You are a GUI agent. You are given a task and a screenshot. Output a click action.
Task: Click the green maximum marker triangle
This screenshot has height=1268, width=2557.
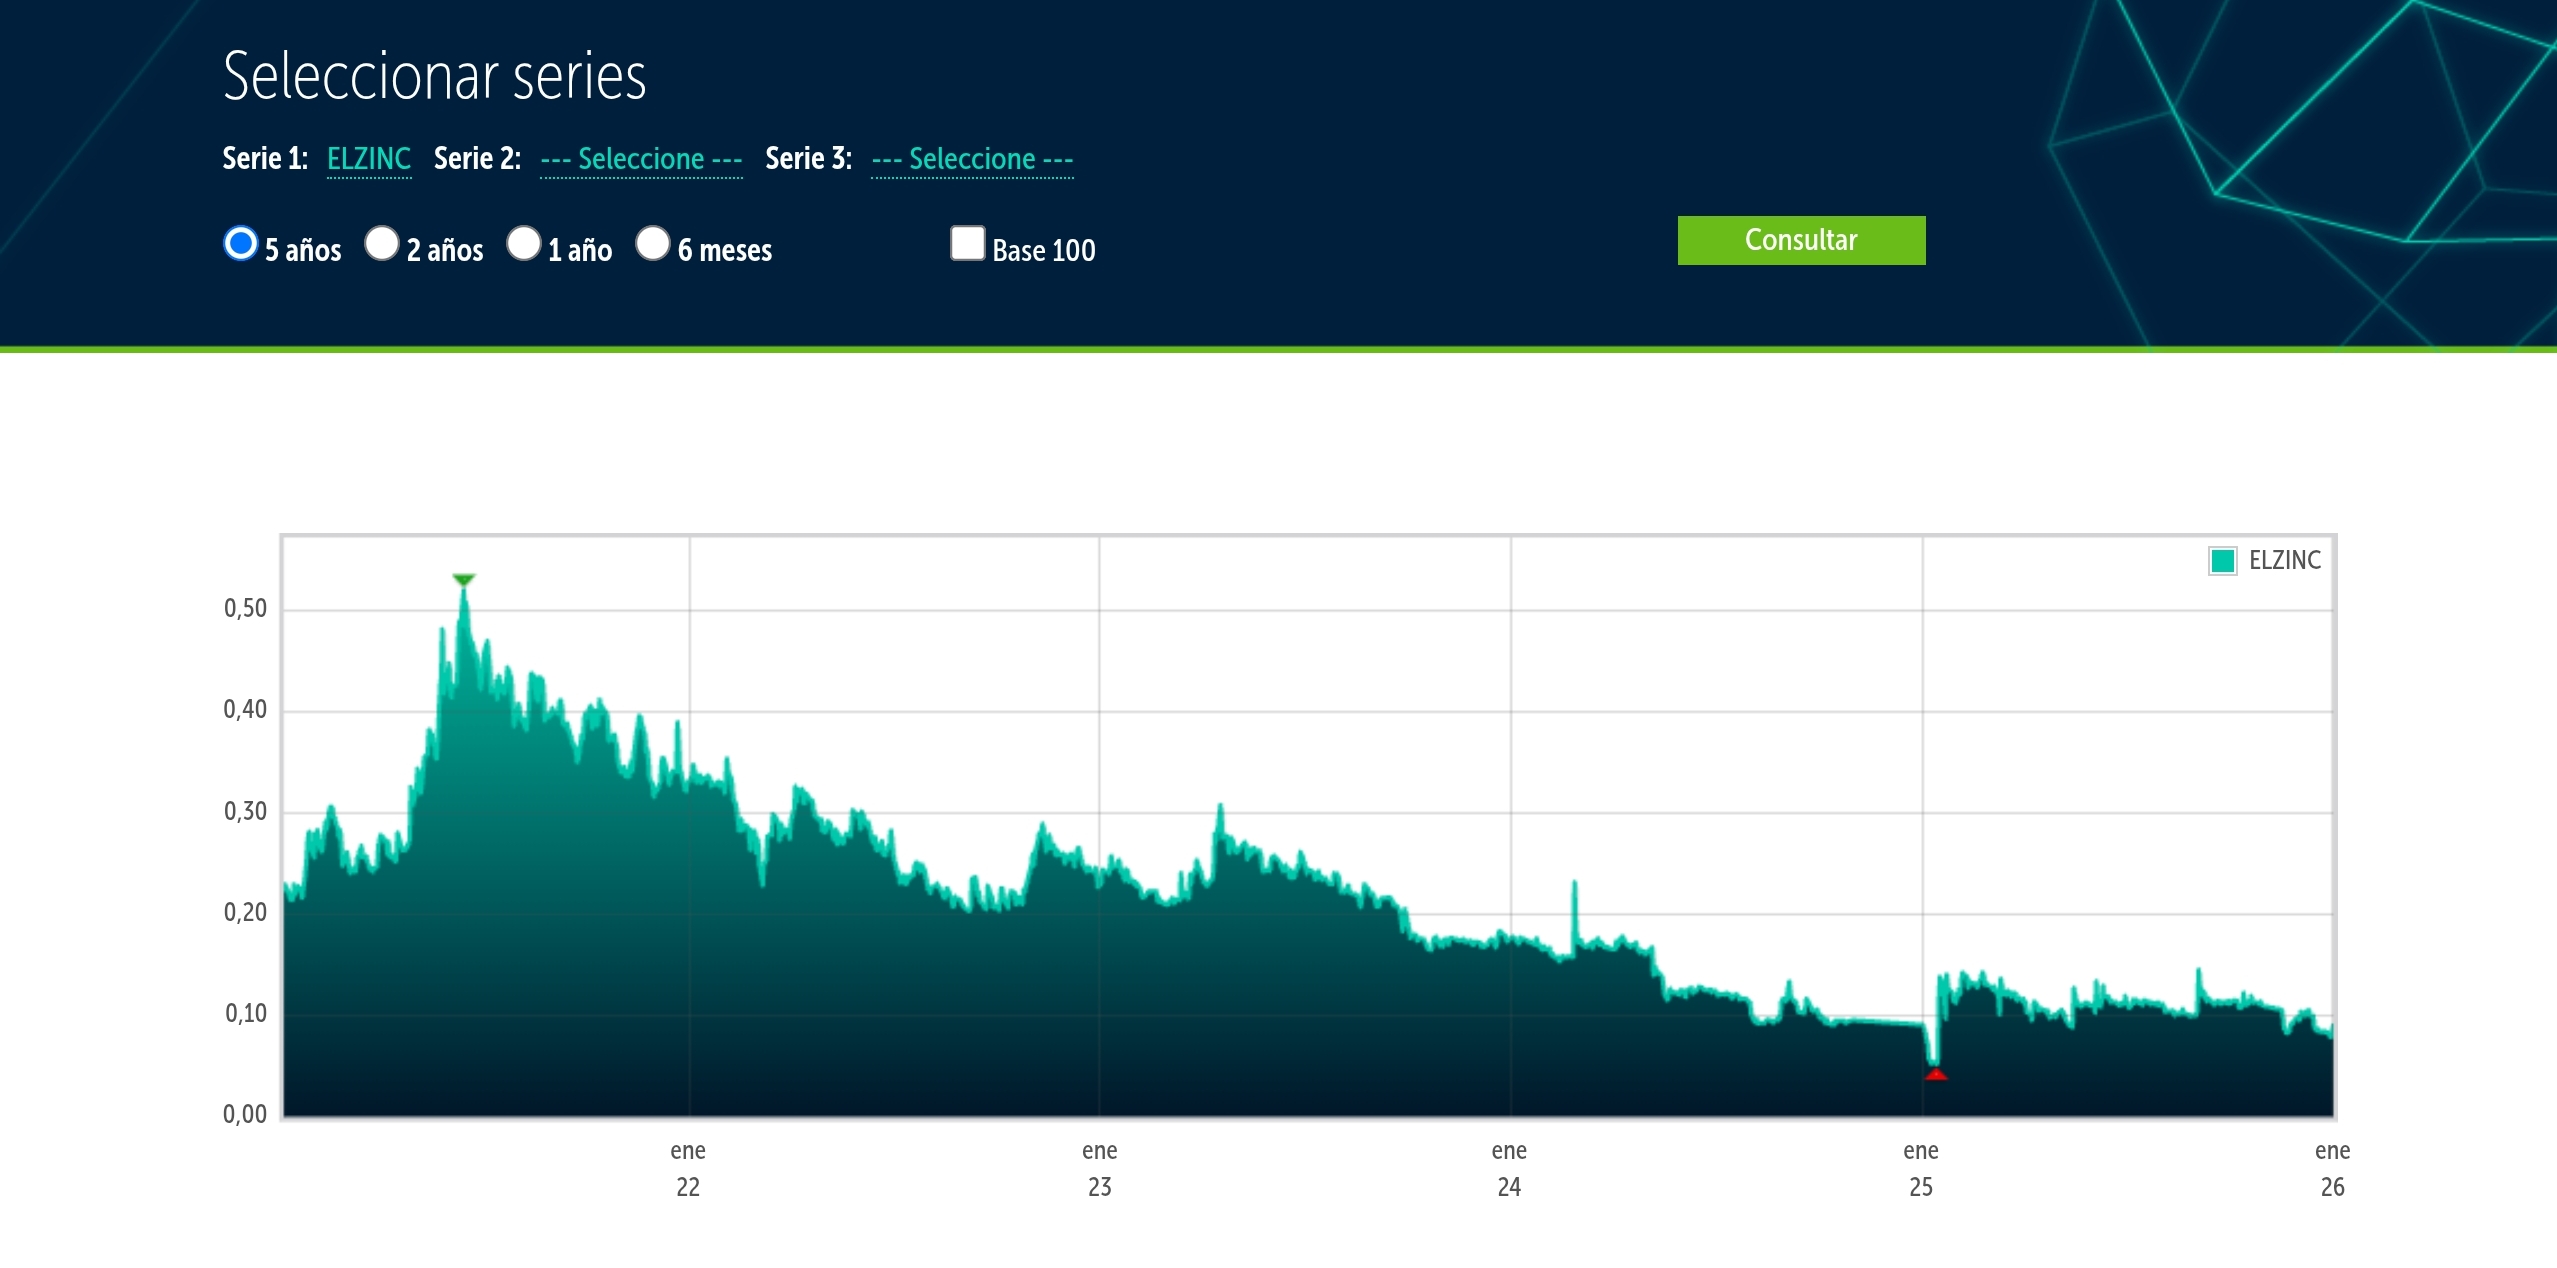point(463,580)
